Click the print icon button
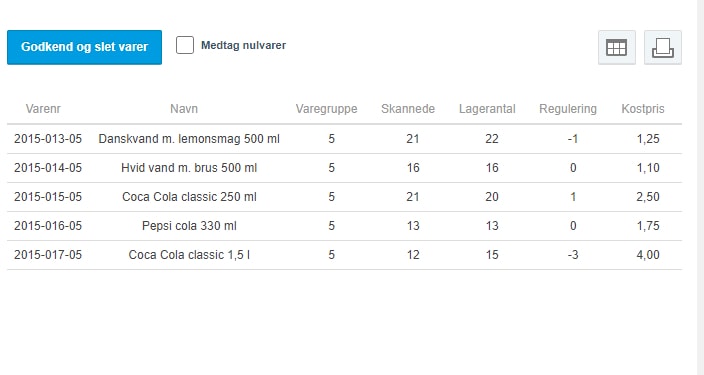704x375 pixels. tap(663, 48)
